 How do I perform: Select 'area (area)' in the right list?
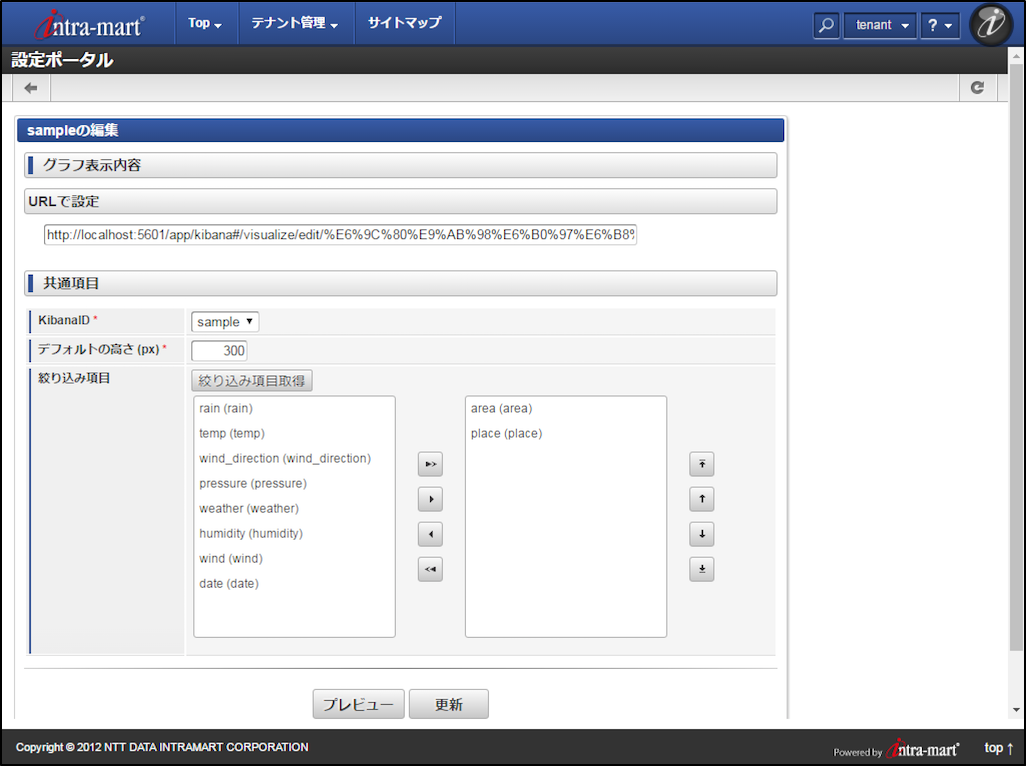tap(501, 408)
